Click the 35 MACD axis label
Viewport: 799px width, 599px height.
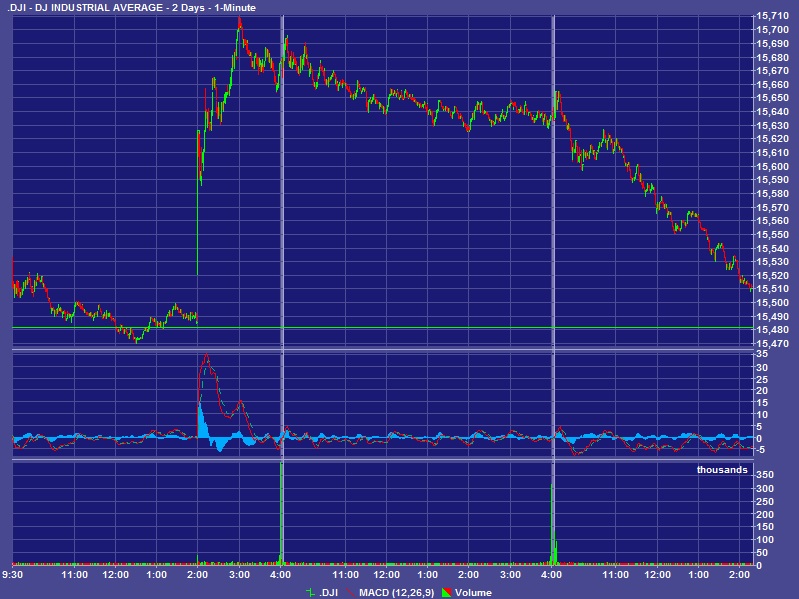762,354
